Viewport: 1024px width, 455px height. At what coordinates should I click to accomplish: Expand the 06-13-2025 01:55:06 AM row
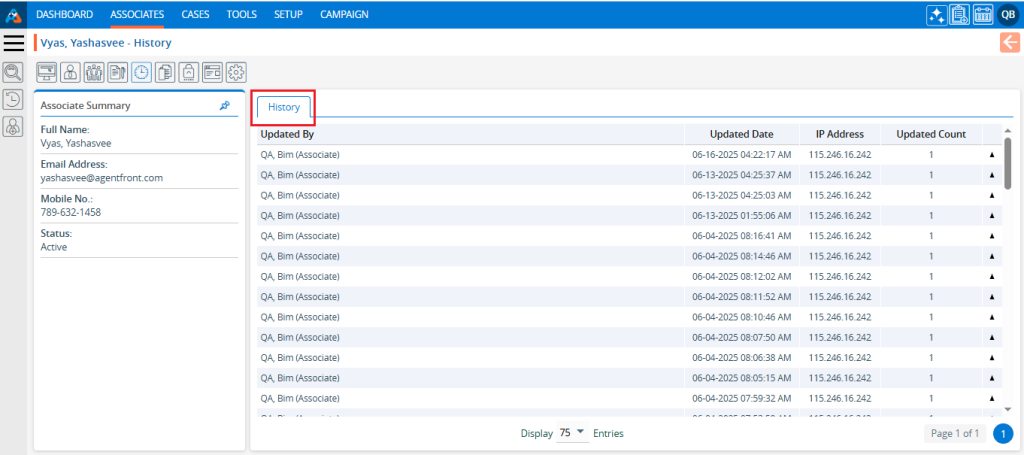click(992, 216)
